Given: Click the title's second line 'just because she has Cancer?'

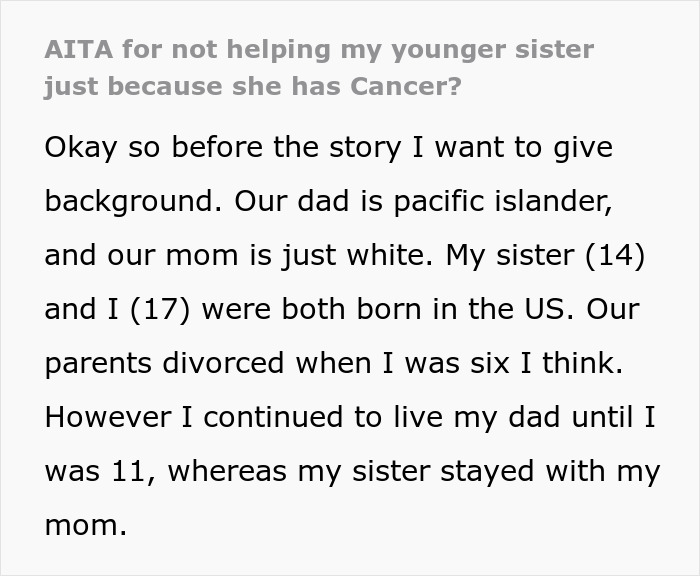Looking at the screenshot, I should [x=252, y=86].
